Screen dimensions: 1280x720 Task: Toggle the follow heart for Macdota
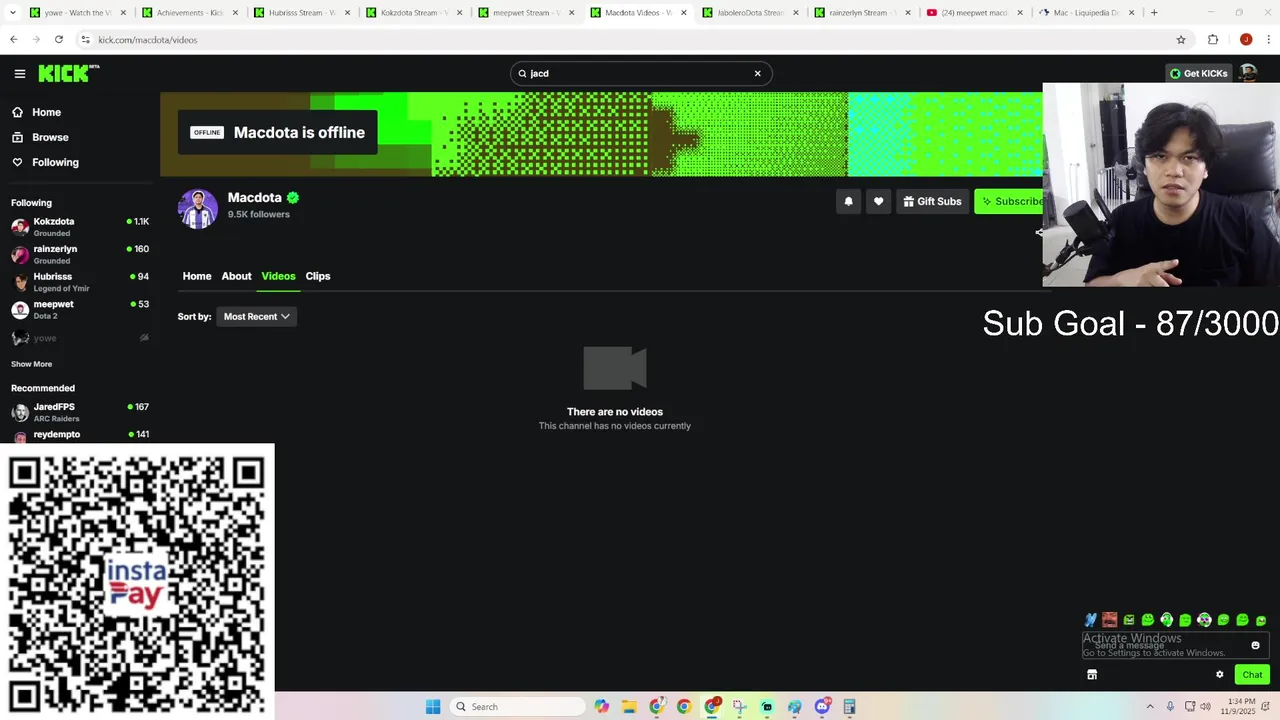tap(878, 201)
